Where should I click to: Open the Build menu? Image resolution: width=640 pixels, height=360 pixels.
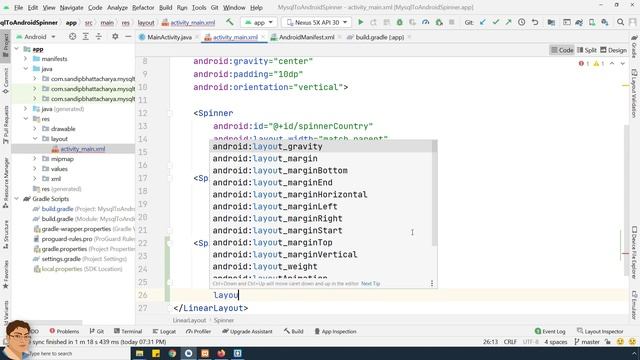165,7
